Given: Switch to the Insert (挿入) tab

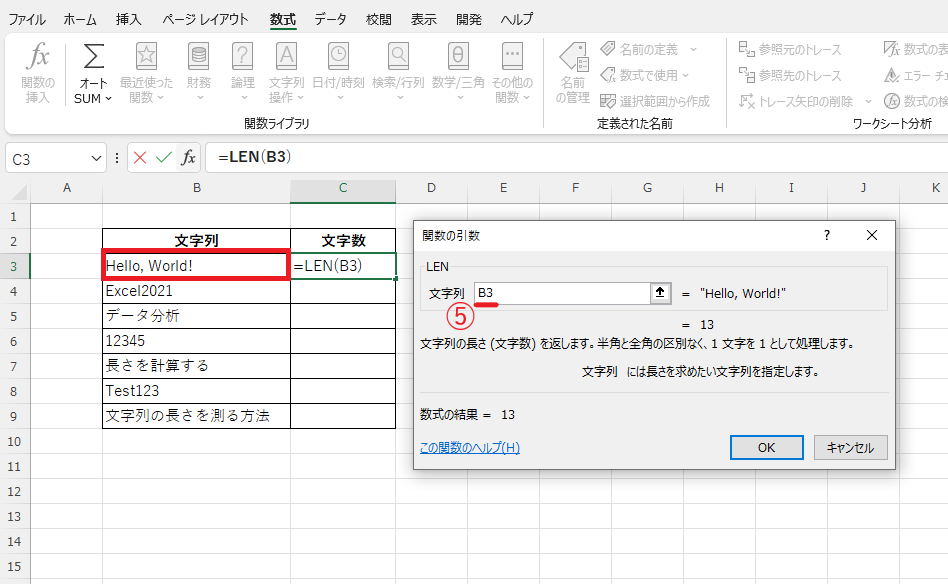Looking at the screenshot, I should pyautogui.click(x=129, y=19).
